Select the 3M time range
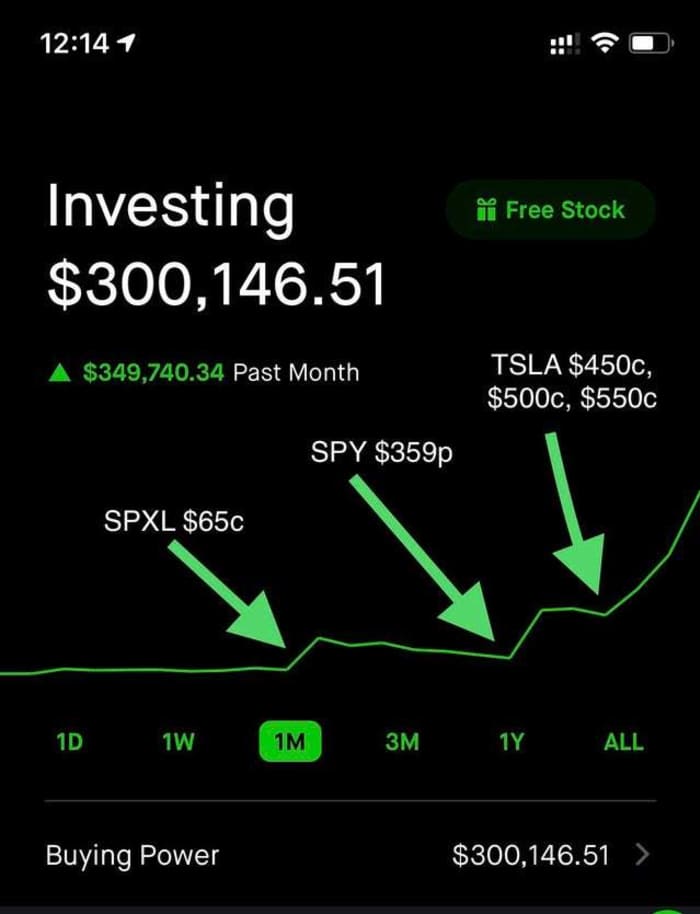 399,742
